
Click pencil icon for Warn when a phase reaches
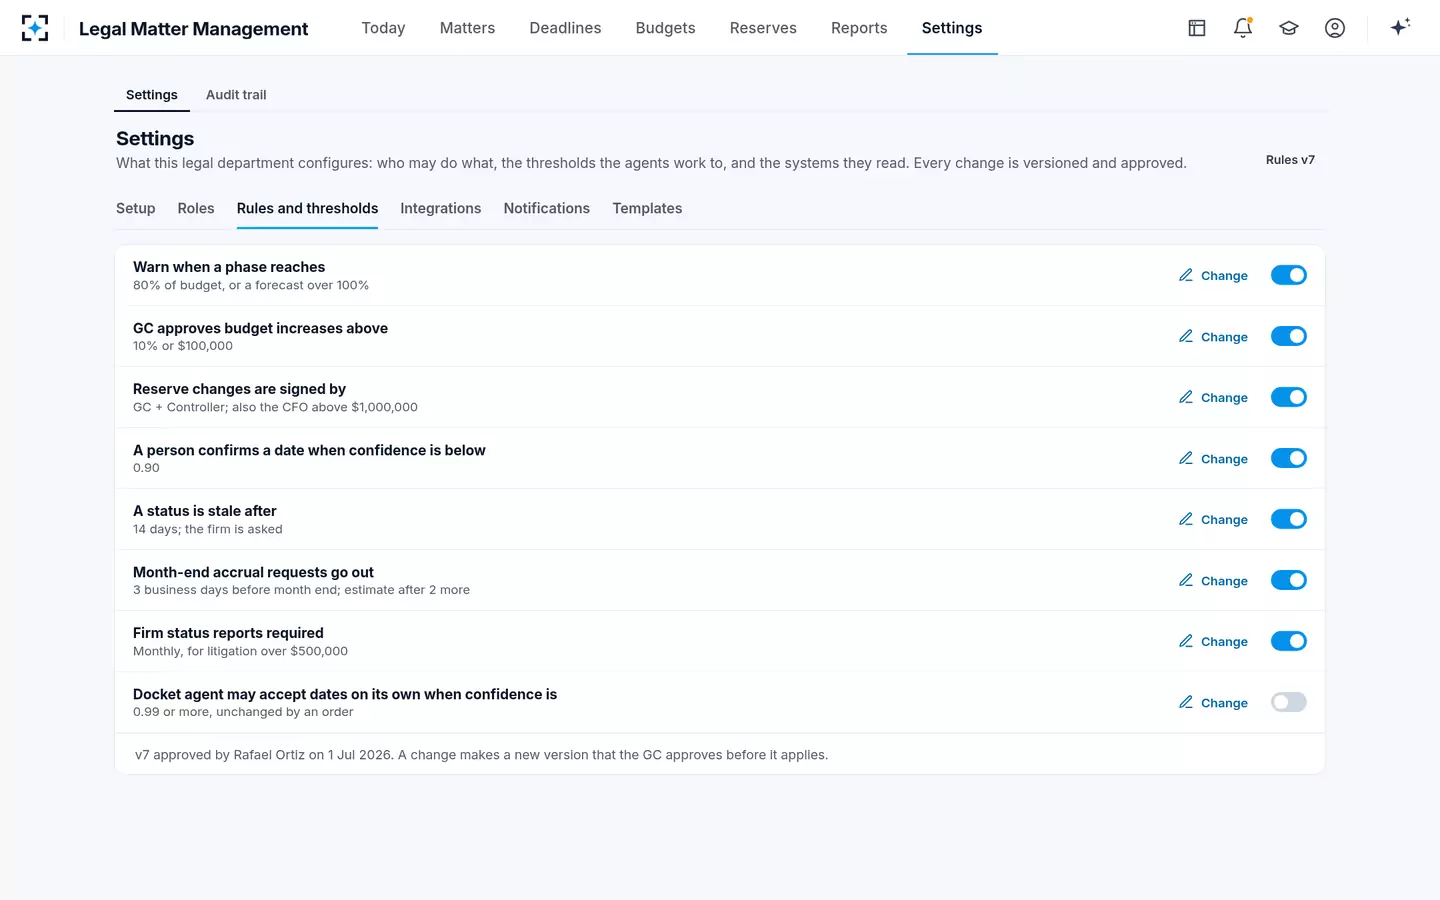tap(1186, 275)
